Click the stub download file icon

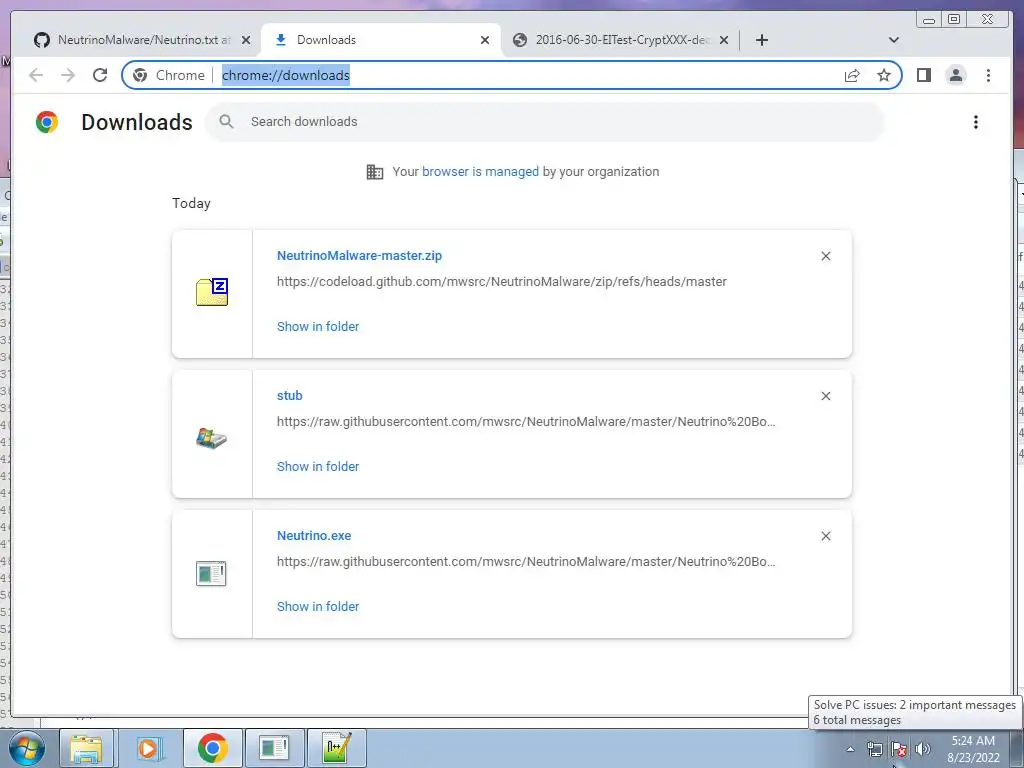click(x=212, y=437)
